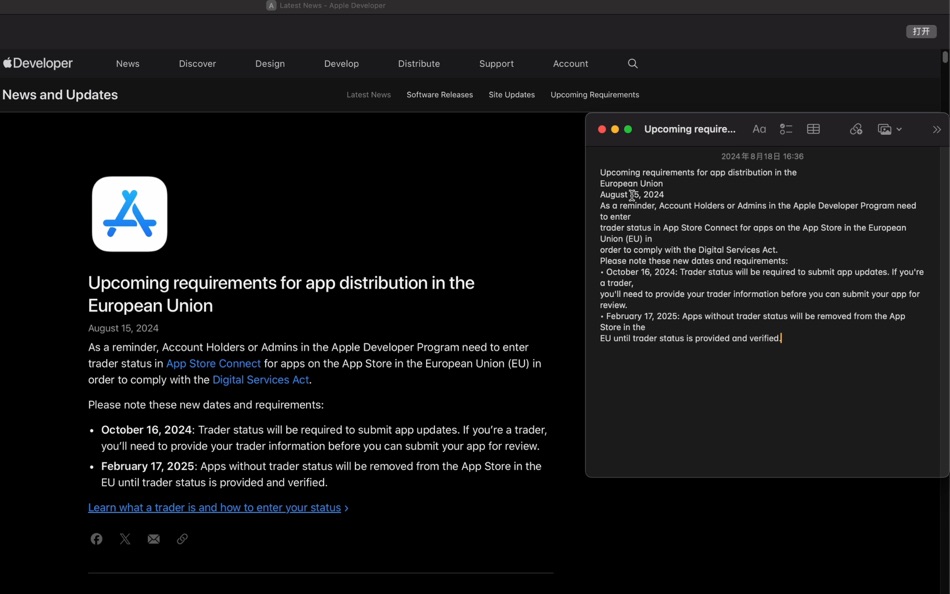Click Notes timestamp 2024年8月18日 16:36
This screenshot has width=950, height=594.
click(762, 156)
